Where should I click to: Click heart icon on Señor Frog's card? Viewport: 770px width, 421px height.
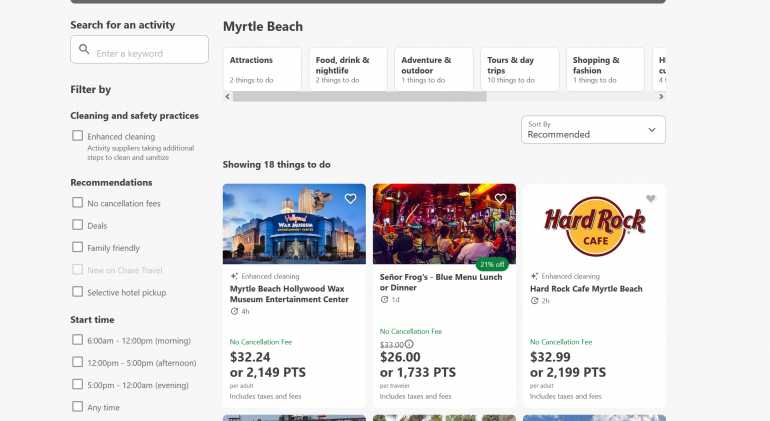click(500, 199)
